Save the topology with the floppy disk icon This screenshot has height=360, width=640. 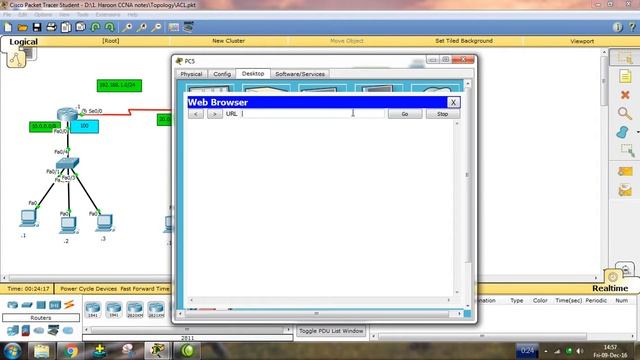tap(37, 27)
